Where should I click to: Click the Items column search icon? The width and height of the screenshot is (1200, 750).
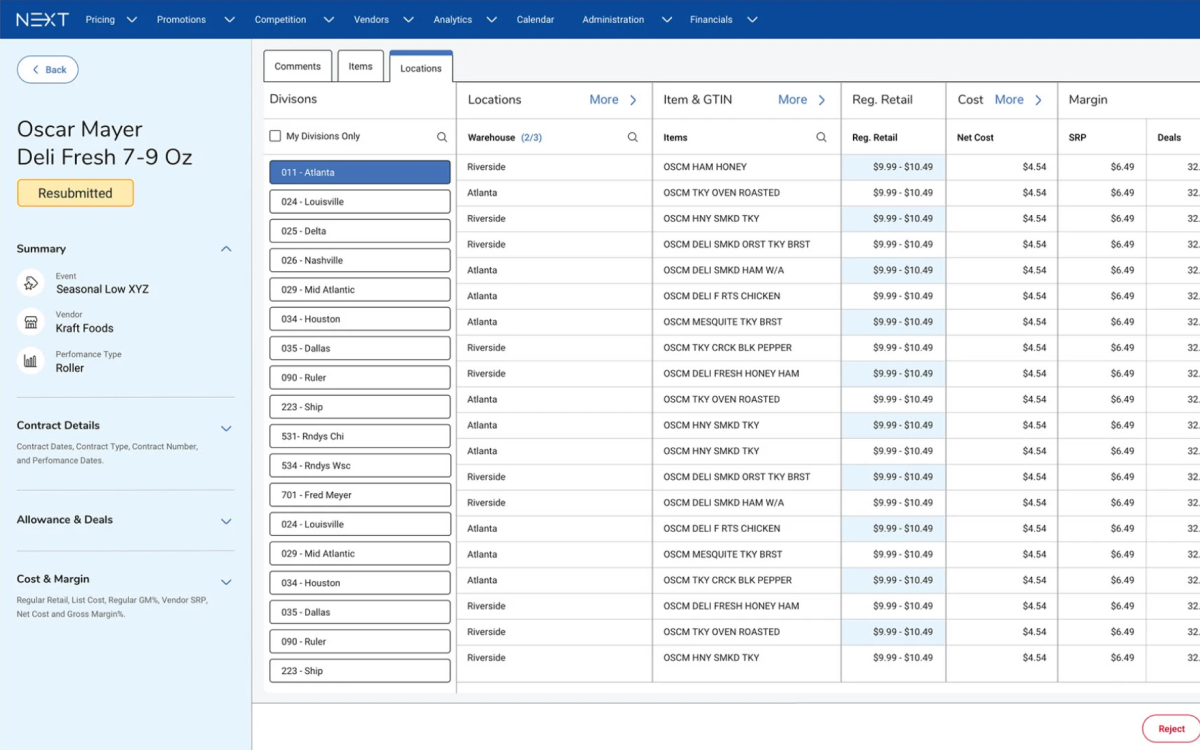(x=821, y=138)
